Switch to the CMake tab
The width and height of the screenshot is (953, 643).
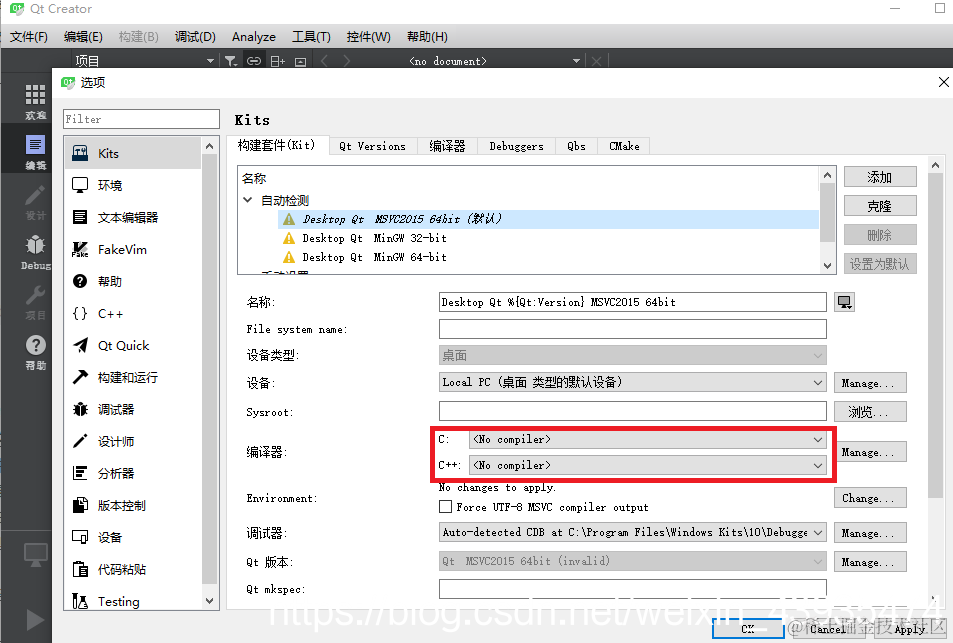pos(624,146)
